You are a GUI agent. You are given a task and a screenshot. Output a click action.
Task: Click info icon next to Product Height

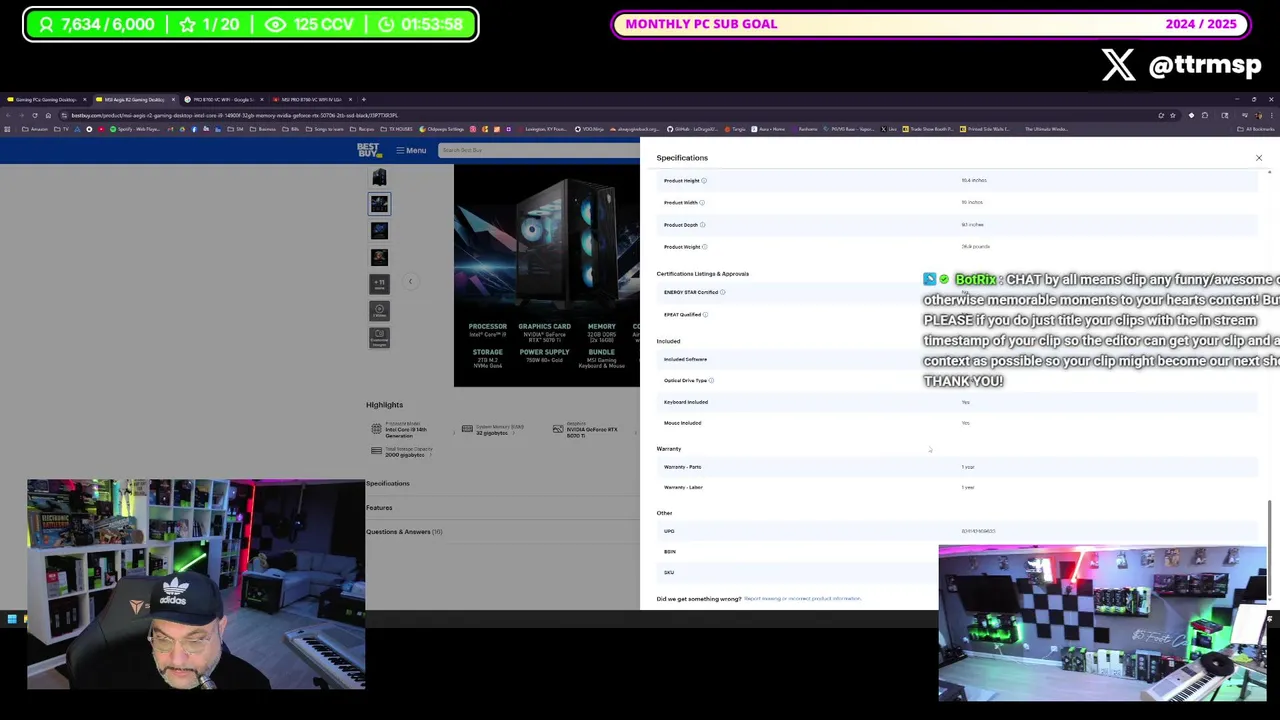(x=704, y=181)
